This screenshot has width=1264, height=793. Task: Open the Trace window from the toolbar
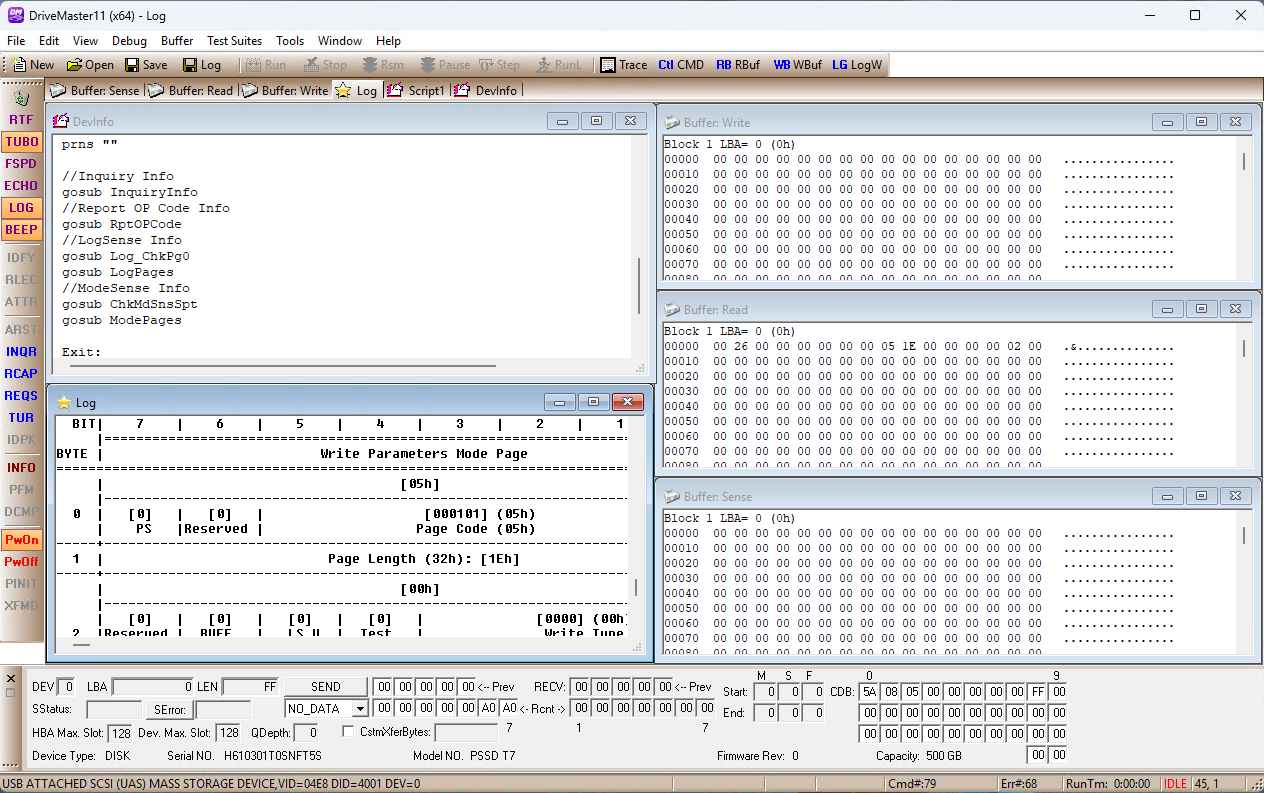tap(623, 64)
